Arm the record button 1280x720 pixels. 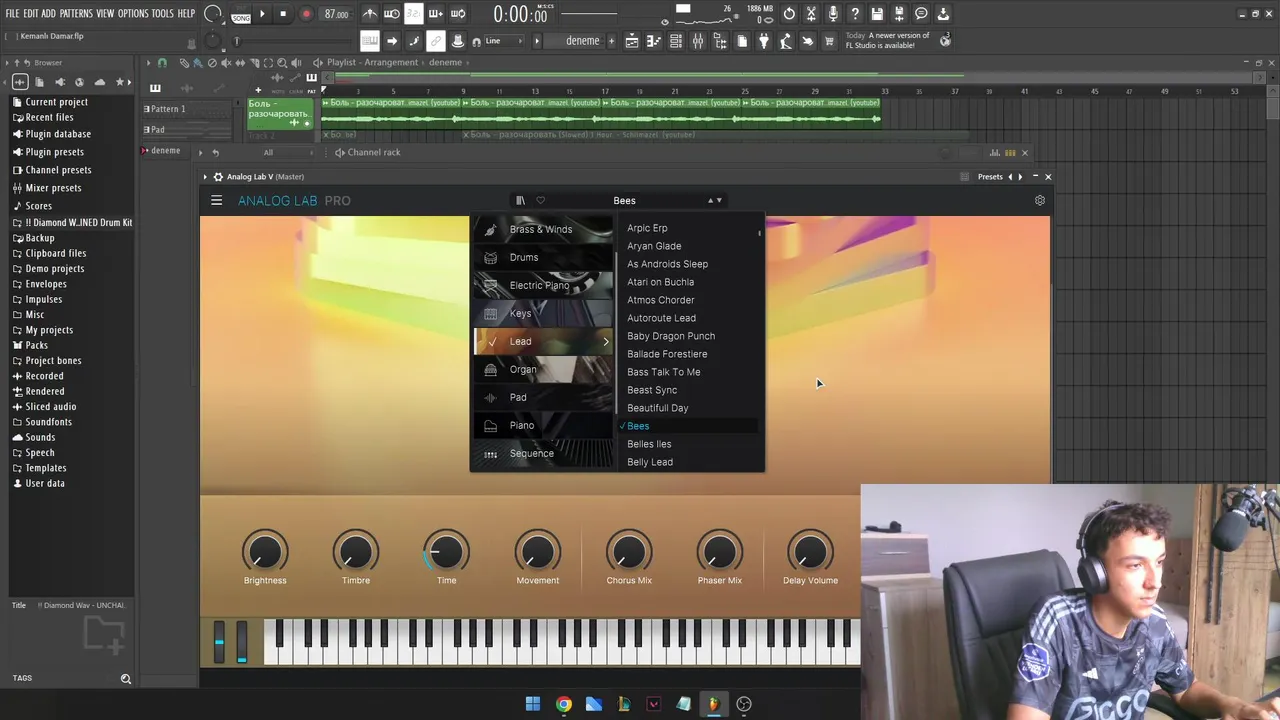[306, 14]
